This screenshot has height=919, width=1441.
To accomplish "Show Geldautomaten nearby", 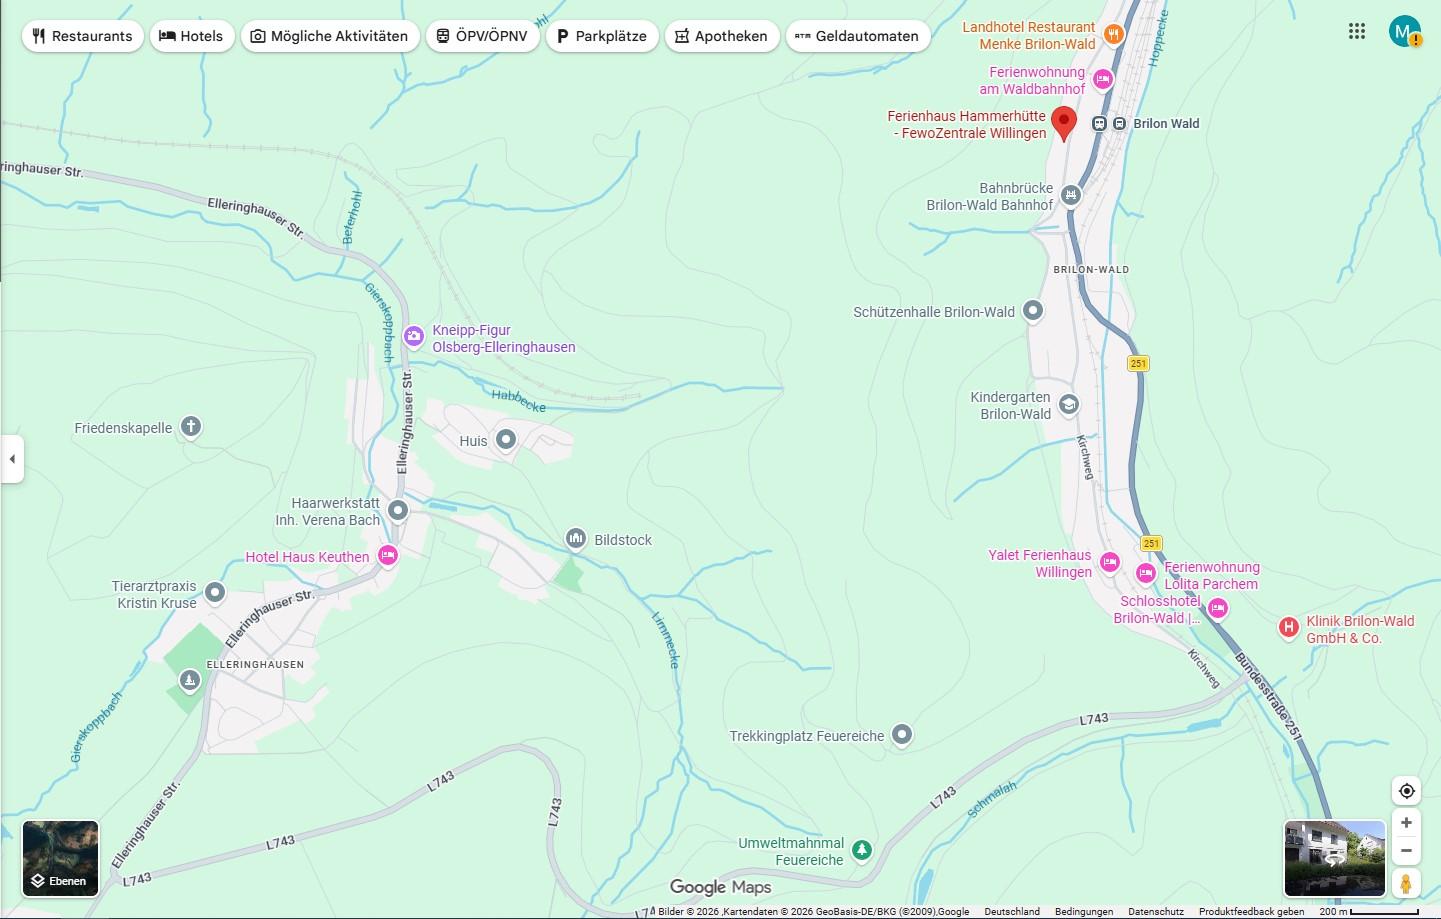I will click(x=857, y=36).
